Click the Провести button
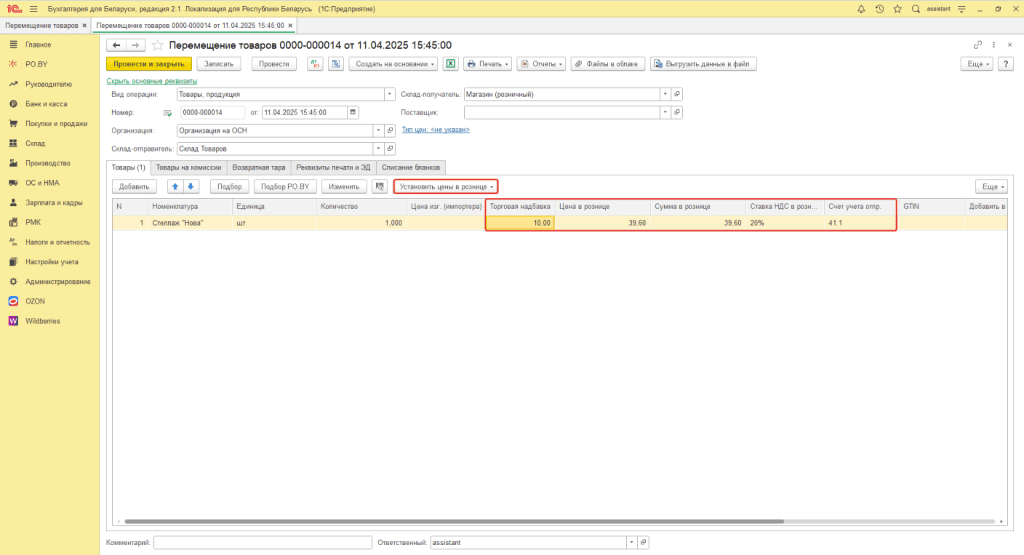Screen dimensions: 1024x555 (274, 64)
